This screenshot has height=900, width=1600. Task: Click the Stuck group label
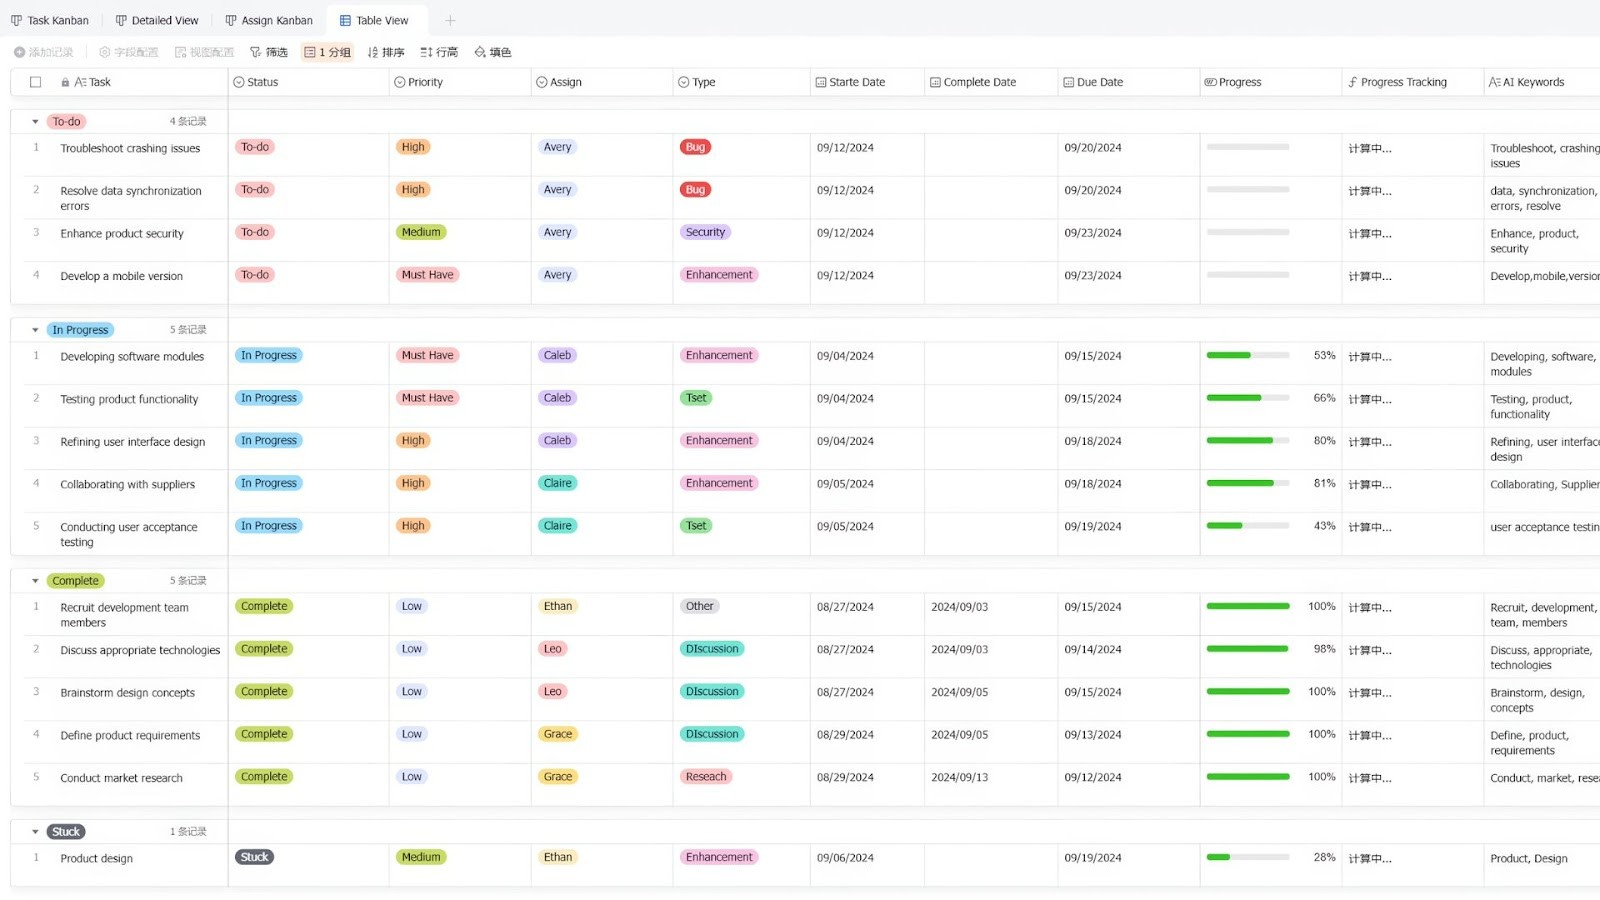[65, 831]
